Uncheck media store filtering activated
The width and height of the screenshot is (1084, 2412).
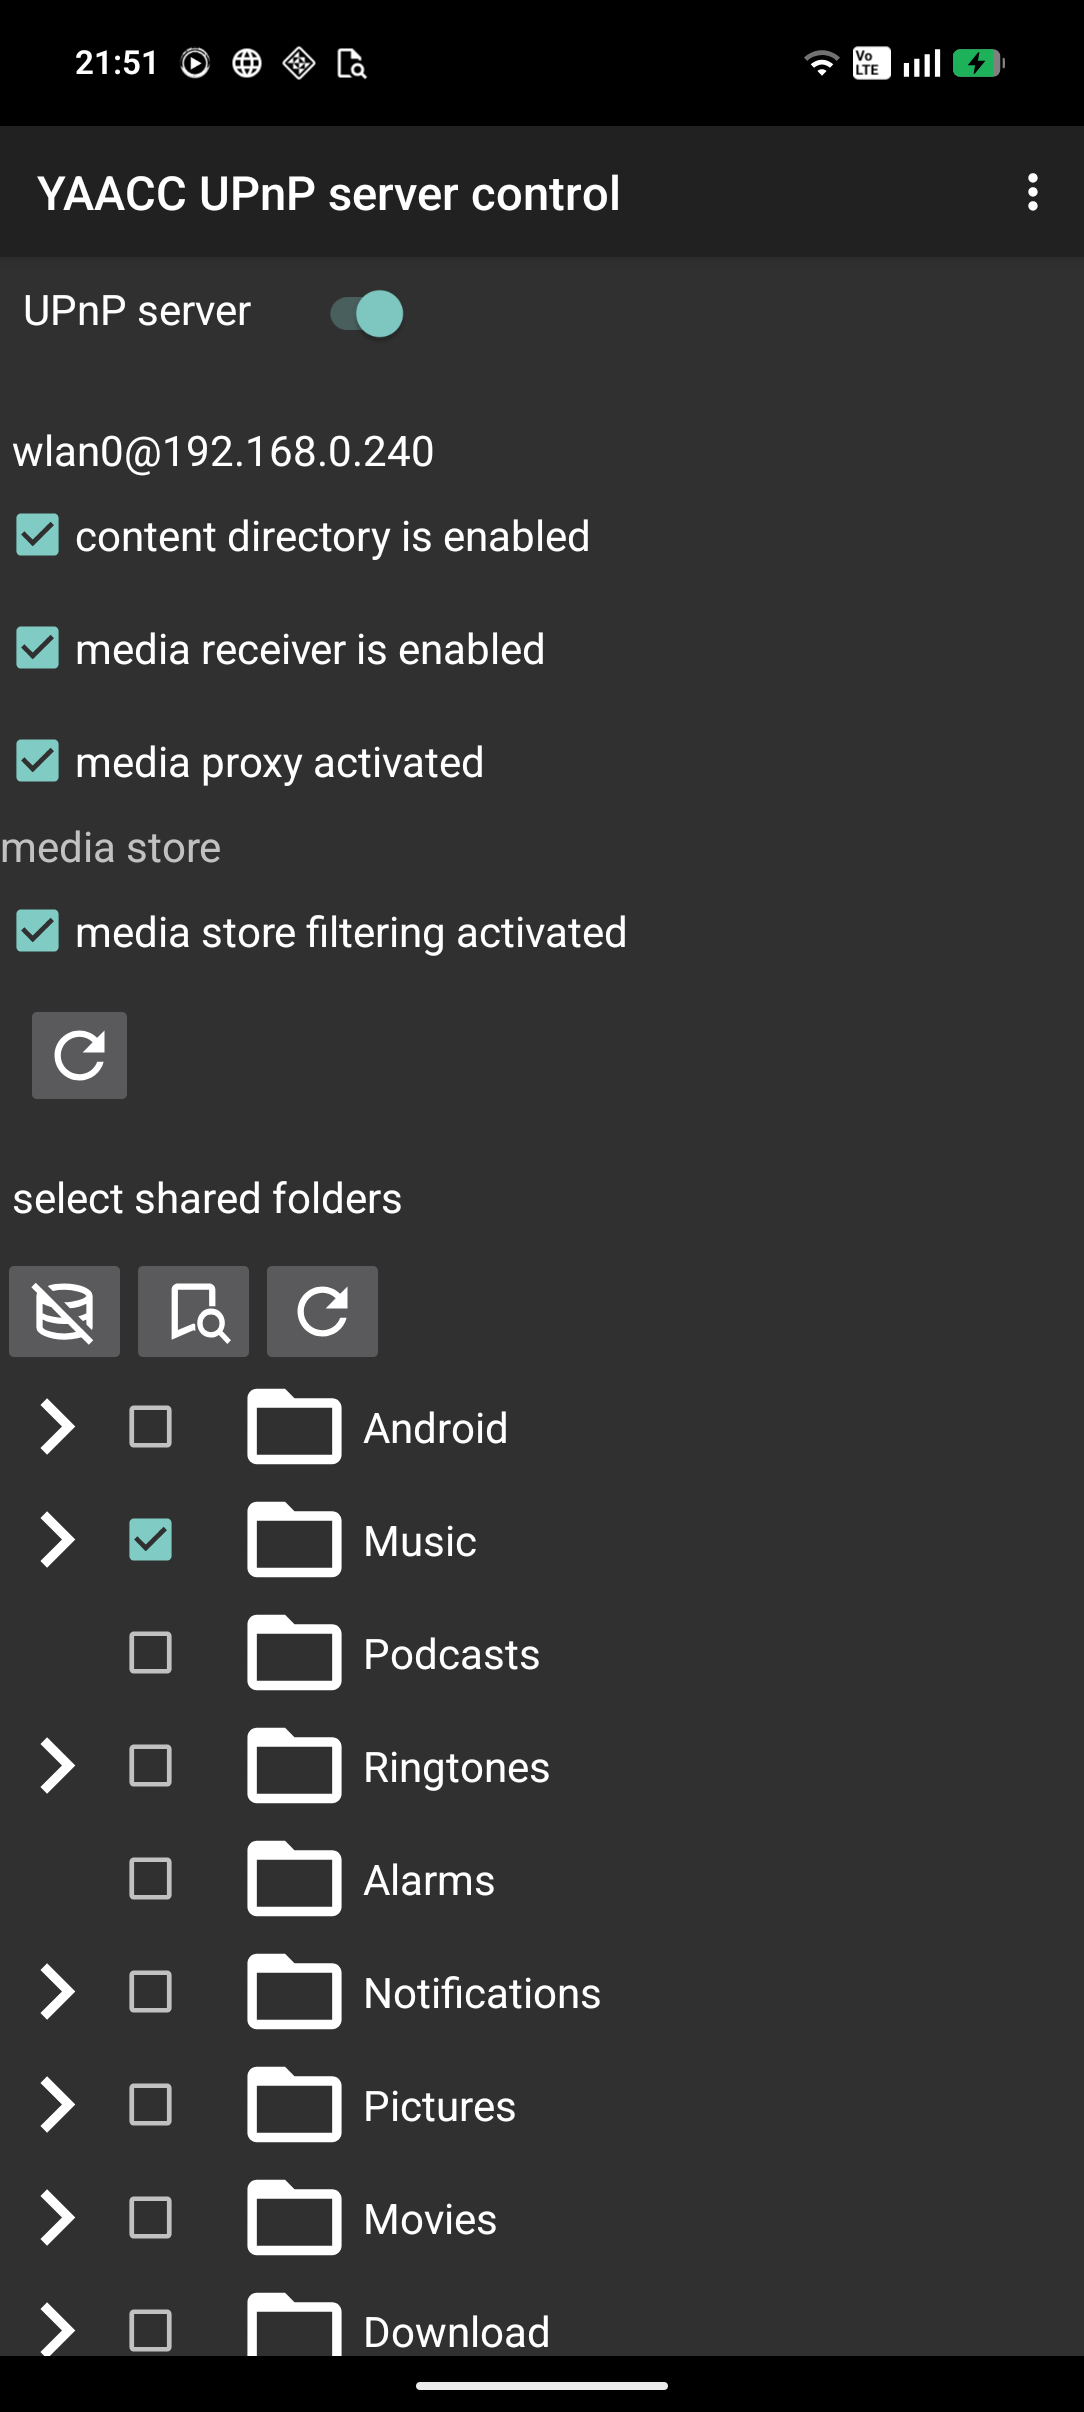coord(38,931)
